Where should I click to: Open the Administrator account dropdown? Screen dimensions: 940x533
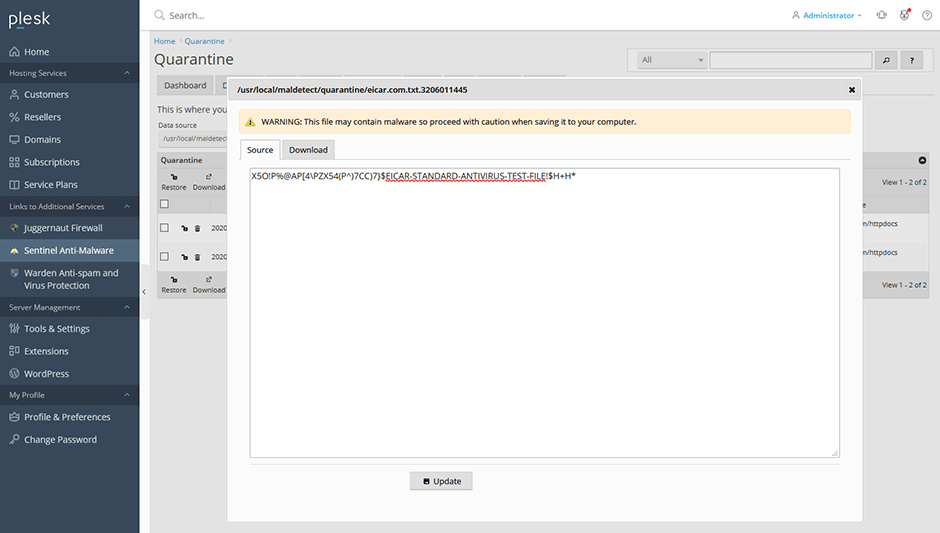point(827,15)
